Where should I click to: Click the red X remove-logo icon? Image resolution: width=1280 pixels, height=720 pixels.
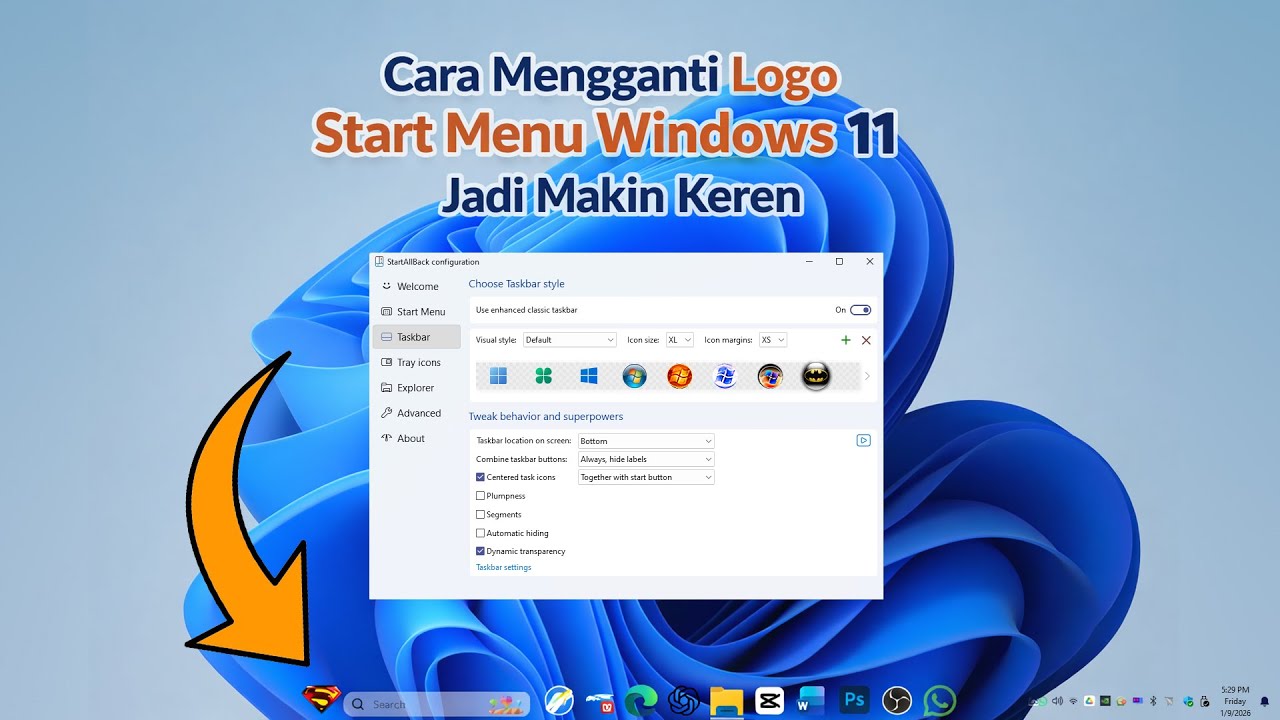pyautogui.click(x=866, y=340)
